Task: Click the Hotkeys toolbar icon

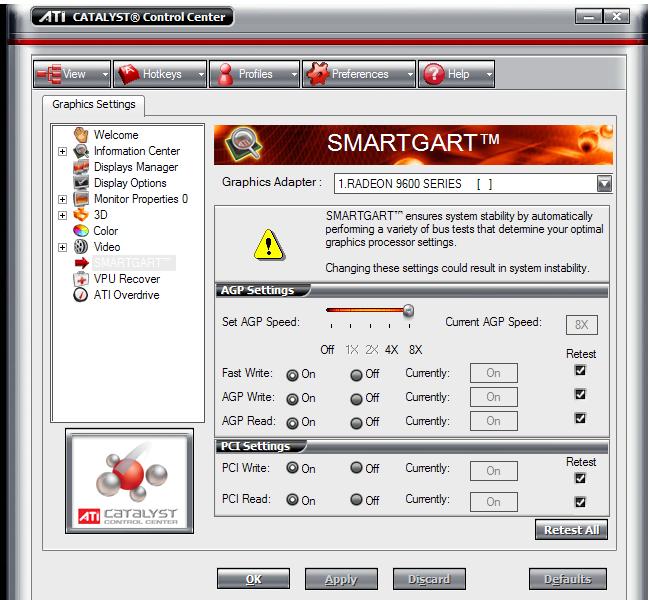Action: click(128, 74)
